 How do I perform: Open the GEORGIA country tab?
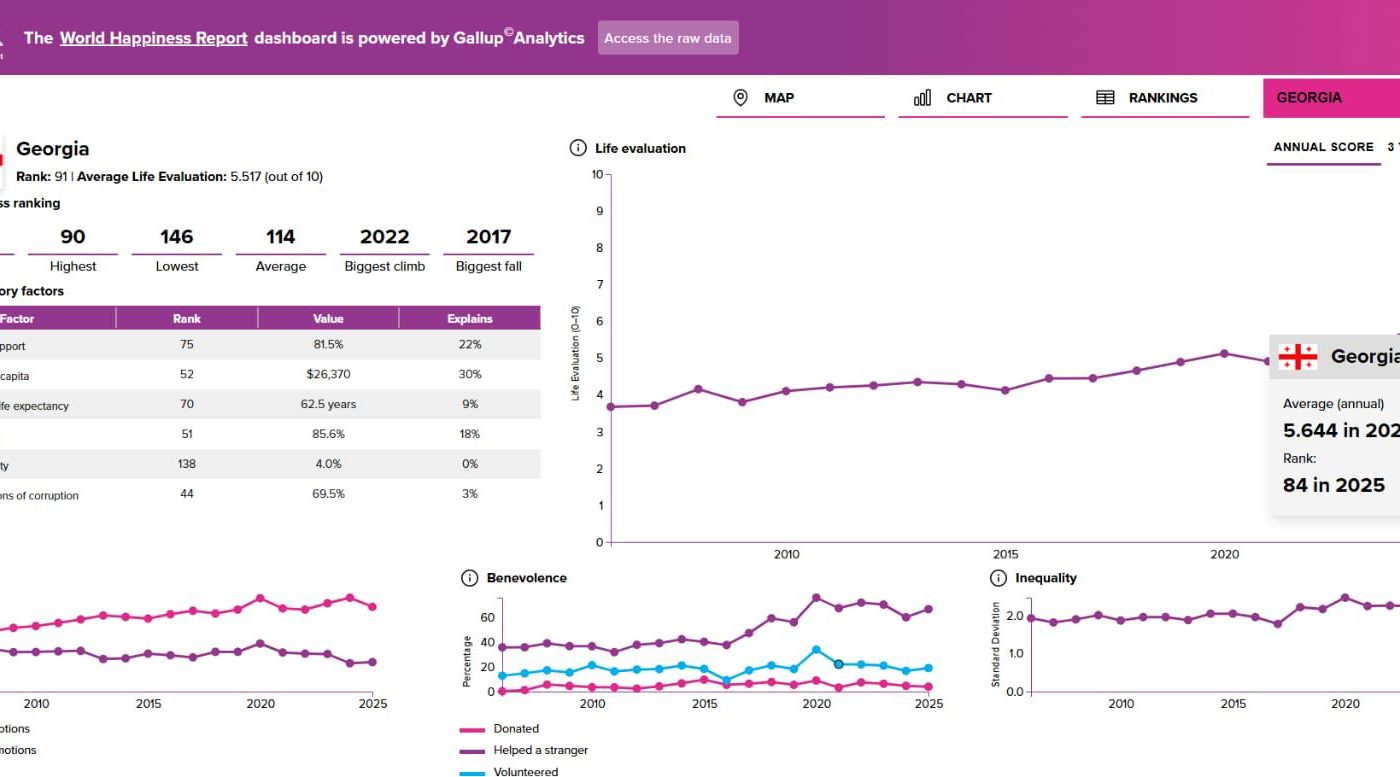tap(1331, 98)
